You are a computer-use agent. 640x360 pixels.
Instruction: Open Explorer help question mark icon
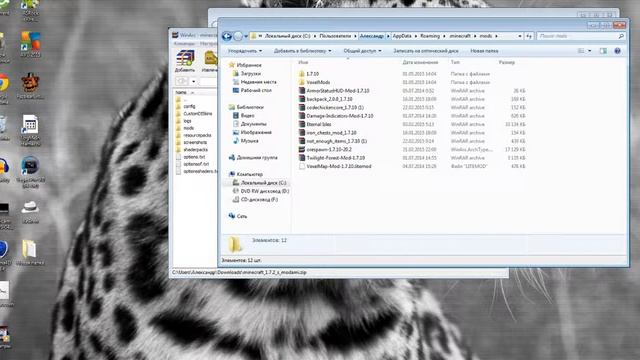(x=617, y=51)
